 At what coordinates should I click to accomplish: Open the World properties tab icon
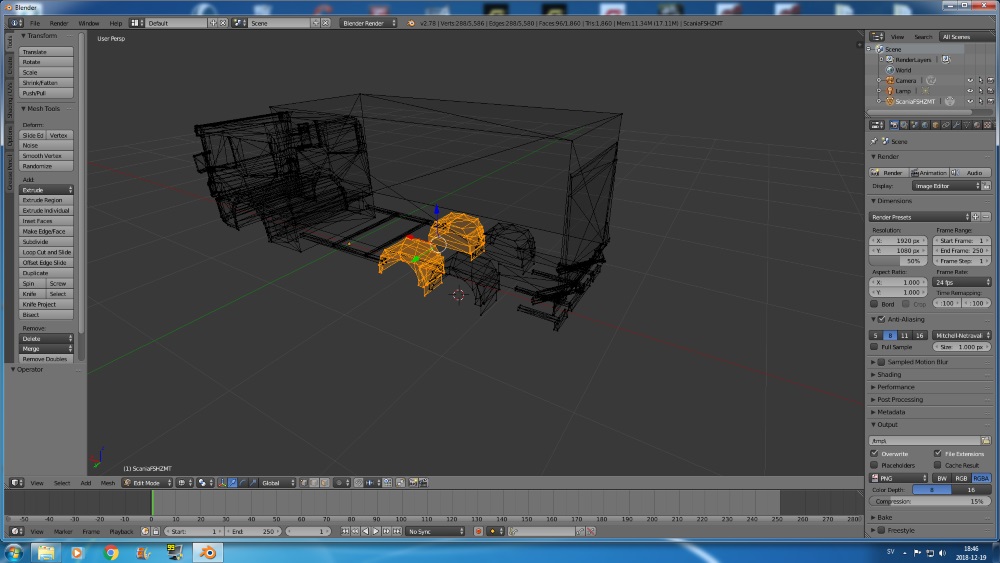click(x=925, y=125)
